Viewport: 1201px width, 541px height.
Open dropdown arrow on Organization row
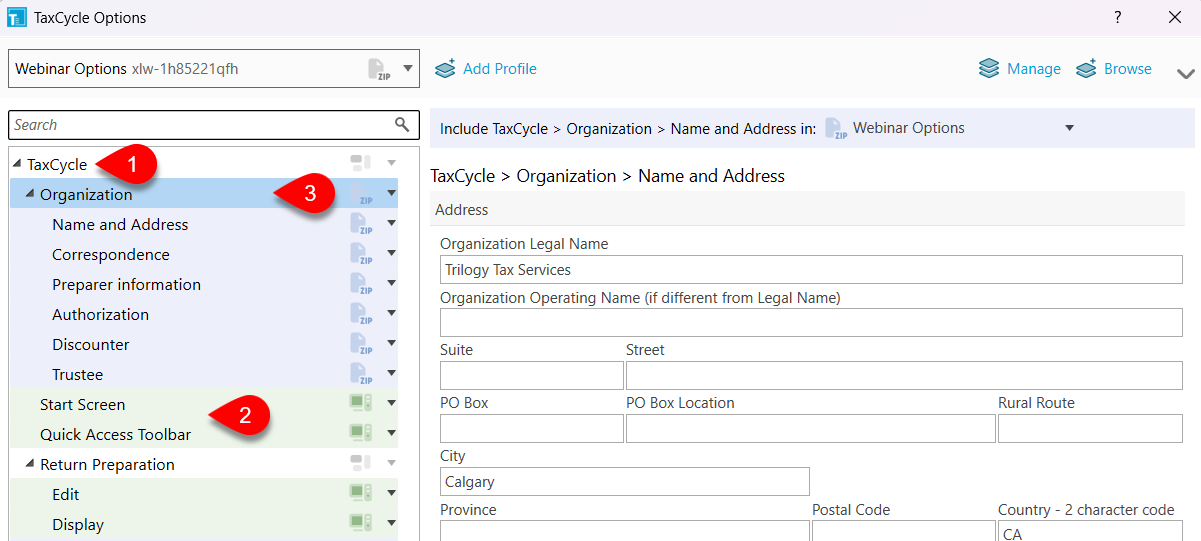click(x=391, y=193)
